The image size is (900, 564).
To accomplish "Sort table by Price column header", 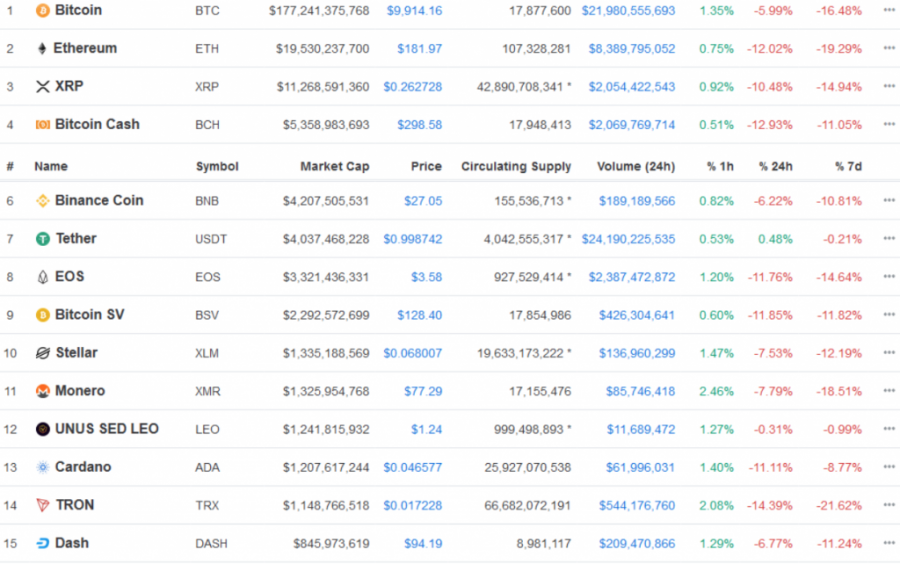I will [x=426, y=166].
